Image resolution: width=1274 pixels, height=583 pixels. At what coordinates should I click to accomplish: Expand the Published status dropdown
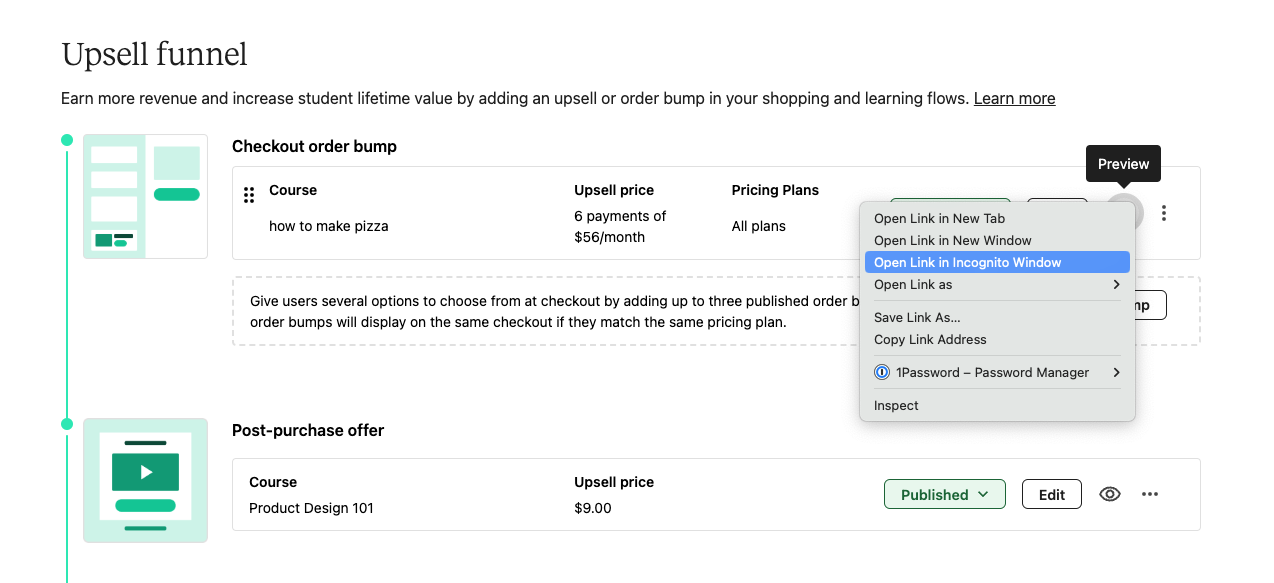(x=944, y=494)
